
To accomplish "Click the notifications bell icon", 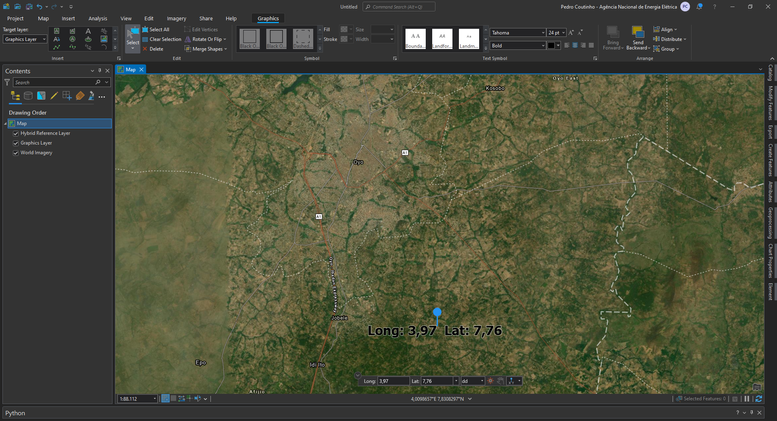I will coord(699,6).
